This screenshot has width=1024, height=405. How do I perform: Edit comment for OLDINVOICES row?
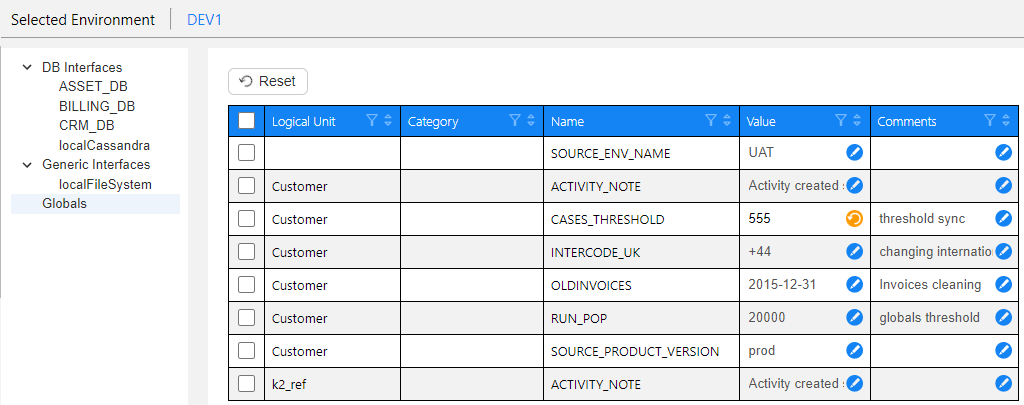coord(1003,285)
